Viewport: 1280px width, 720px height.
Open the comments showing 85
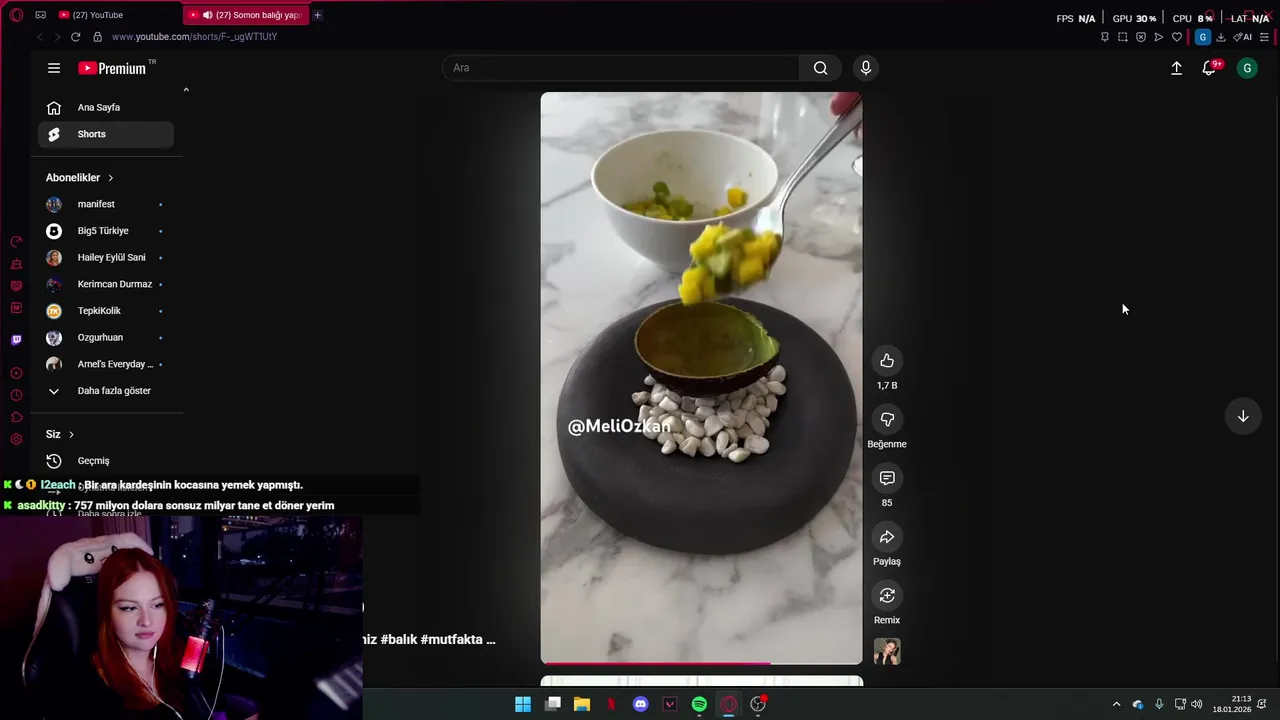(x=887, y=478)
